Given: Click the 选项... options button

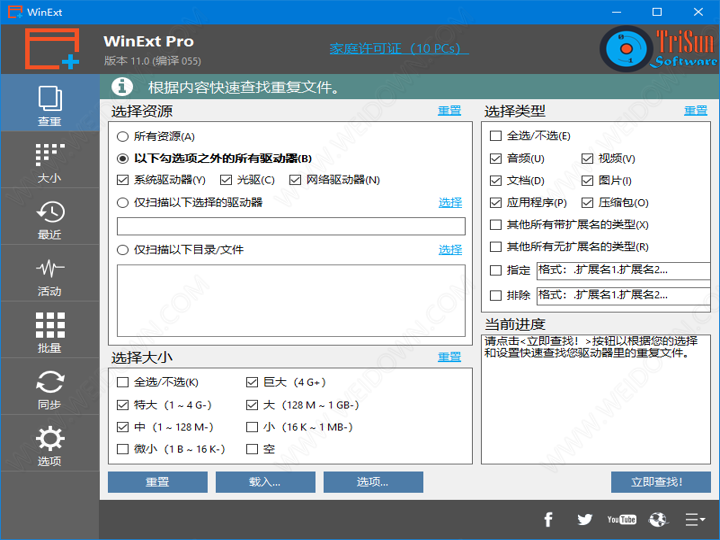Looking at the screenshot, I should click(373, 482).
